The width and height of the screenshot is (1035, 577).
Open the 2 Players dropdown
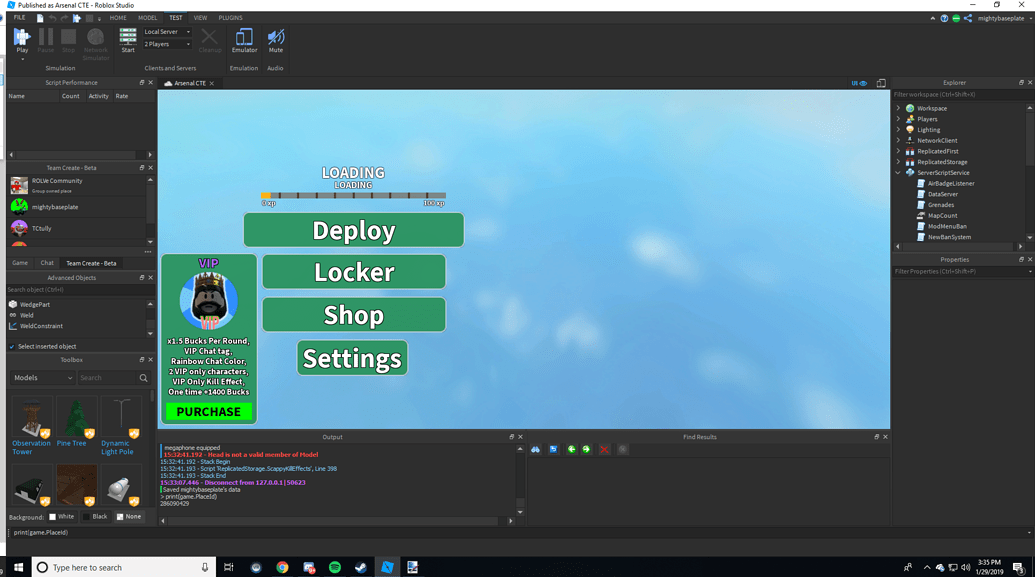click(x=166, y=43)
